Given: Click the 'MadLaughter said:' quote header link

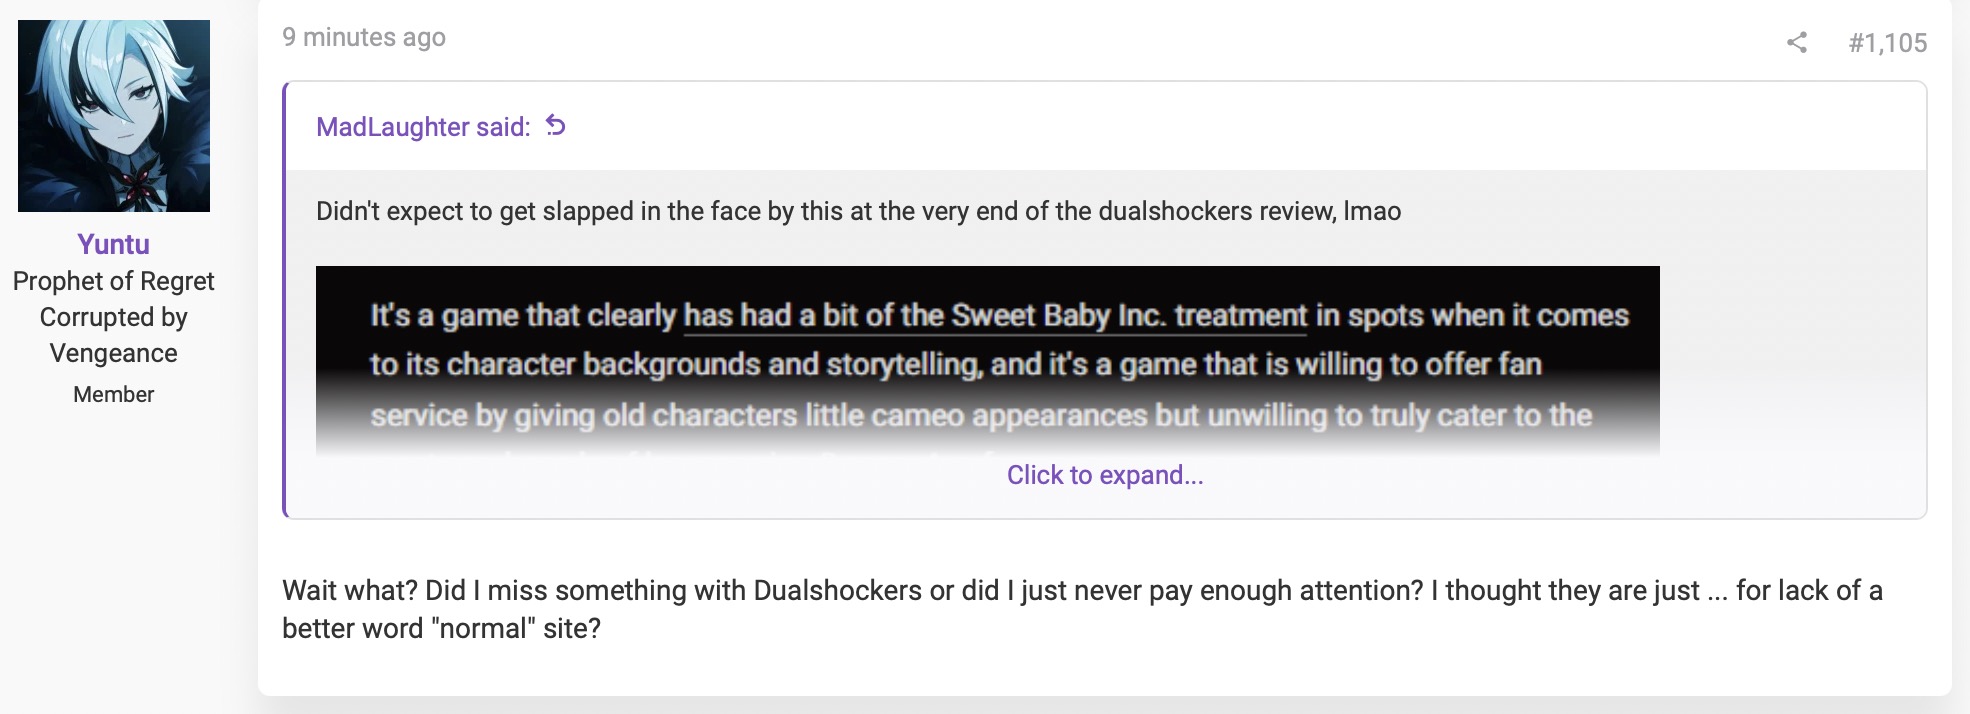Looking at the screenshot, I should coord(423,127).
